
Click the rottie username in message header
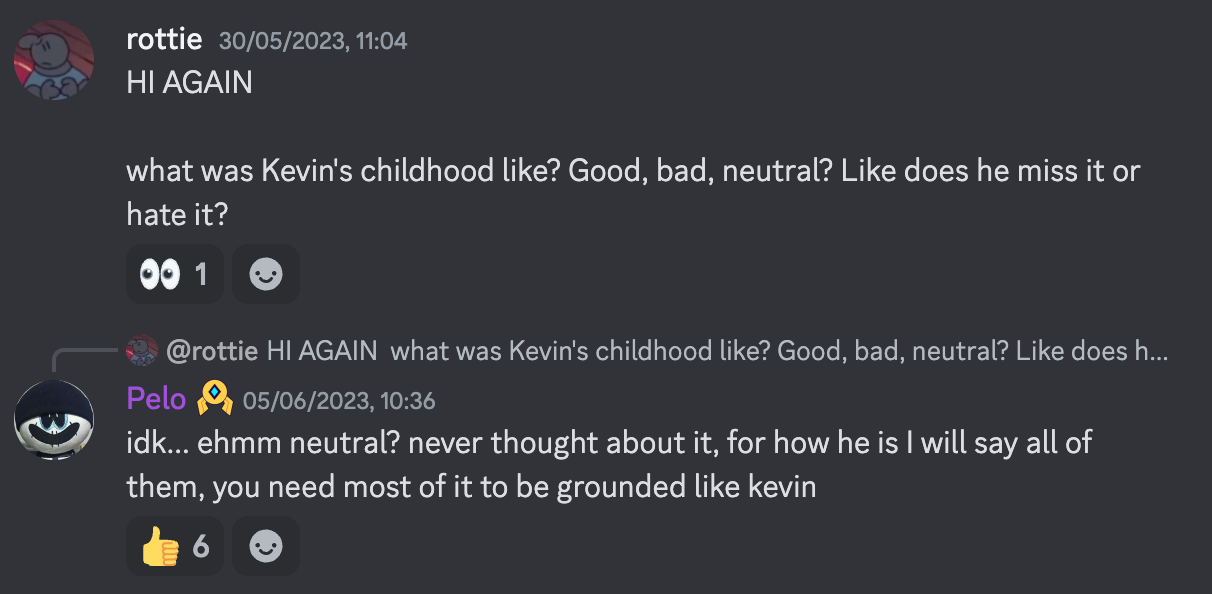[x=164, y=40]
